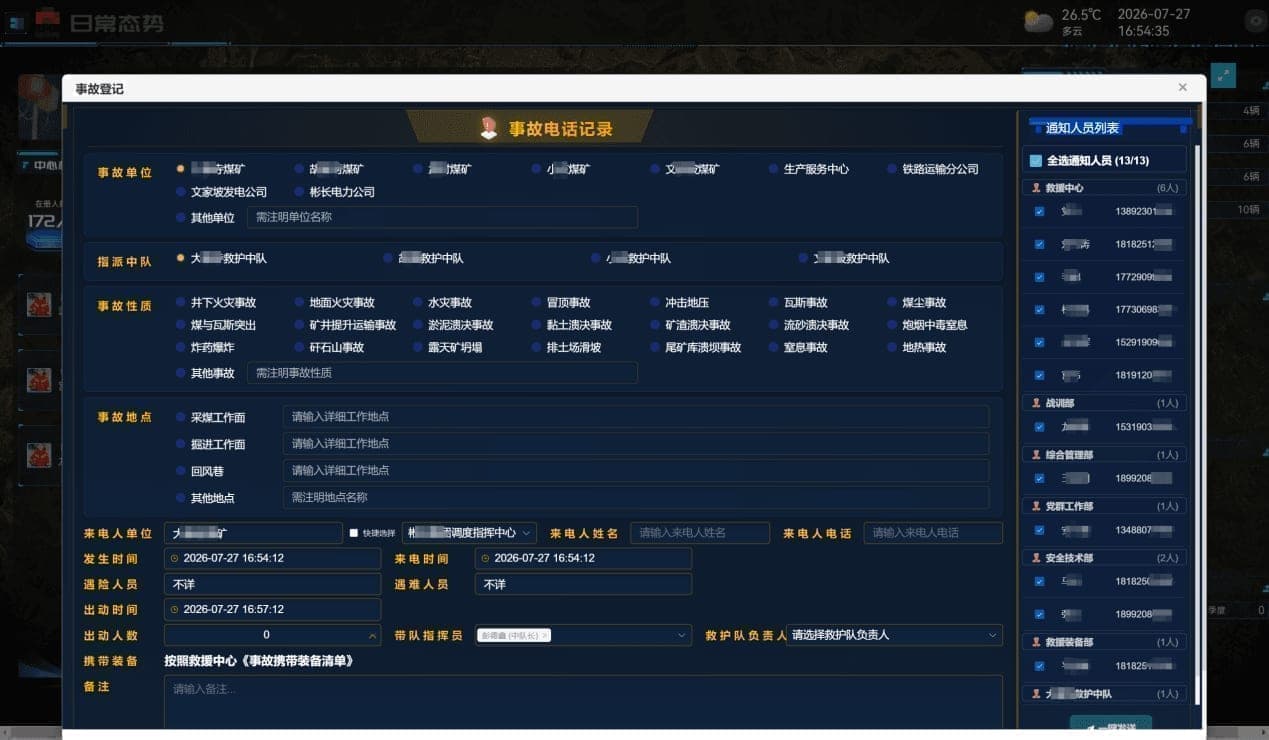This screenshot has width=1269, height=740.
Task: Select 铁路运输分公司 as accident unit
Action: [x=933, y=169]
